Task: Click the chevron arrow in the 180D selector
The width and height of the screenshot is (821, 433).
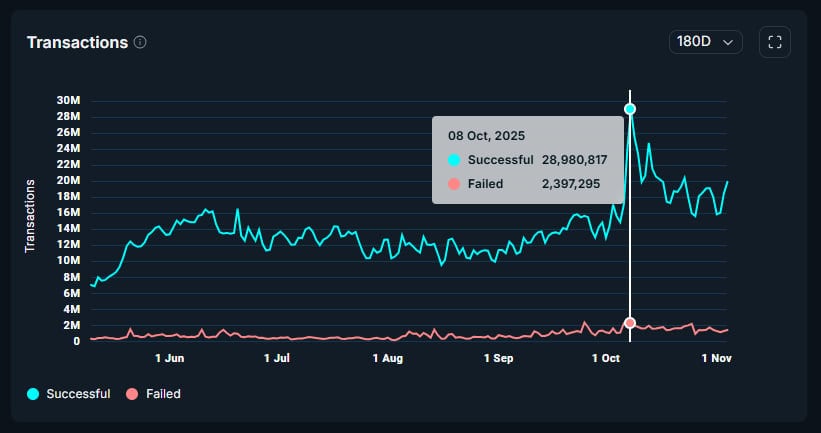Action: point(728,42)
